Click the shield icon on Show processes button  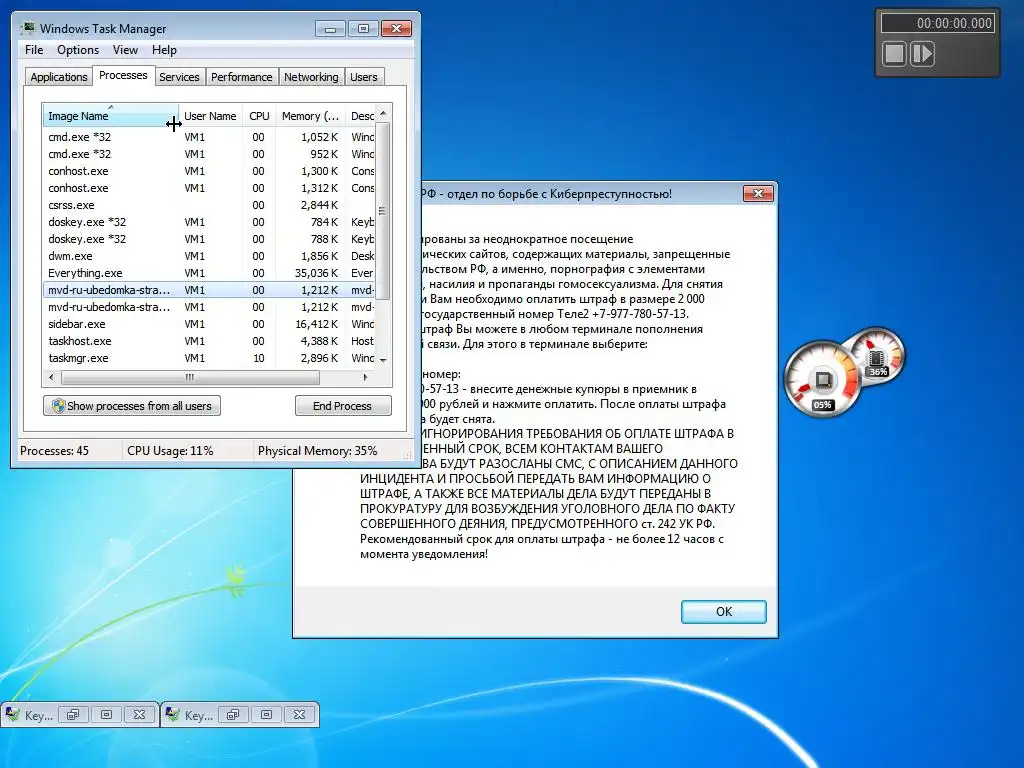tap(58, 406)
